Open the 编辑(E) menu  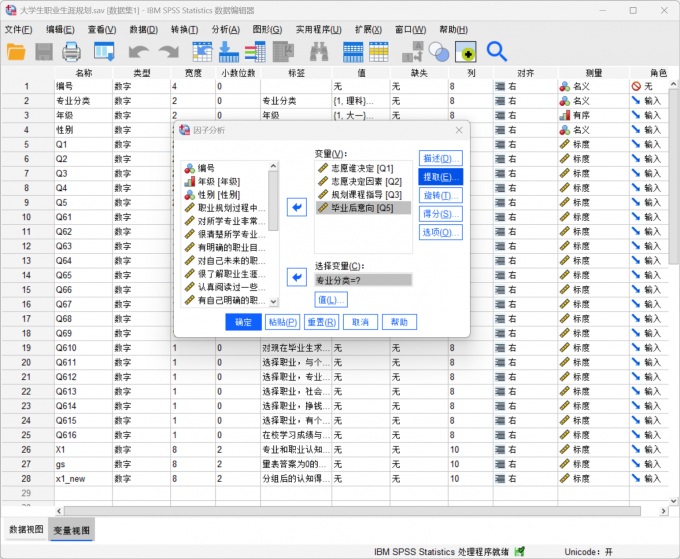point(60,29)
